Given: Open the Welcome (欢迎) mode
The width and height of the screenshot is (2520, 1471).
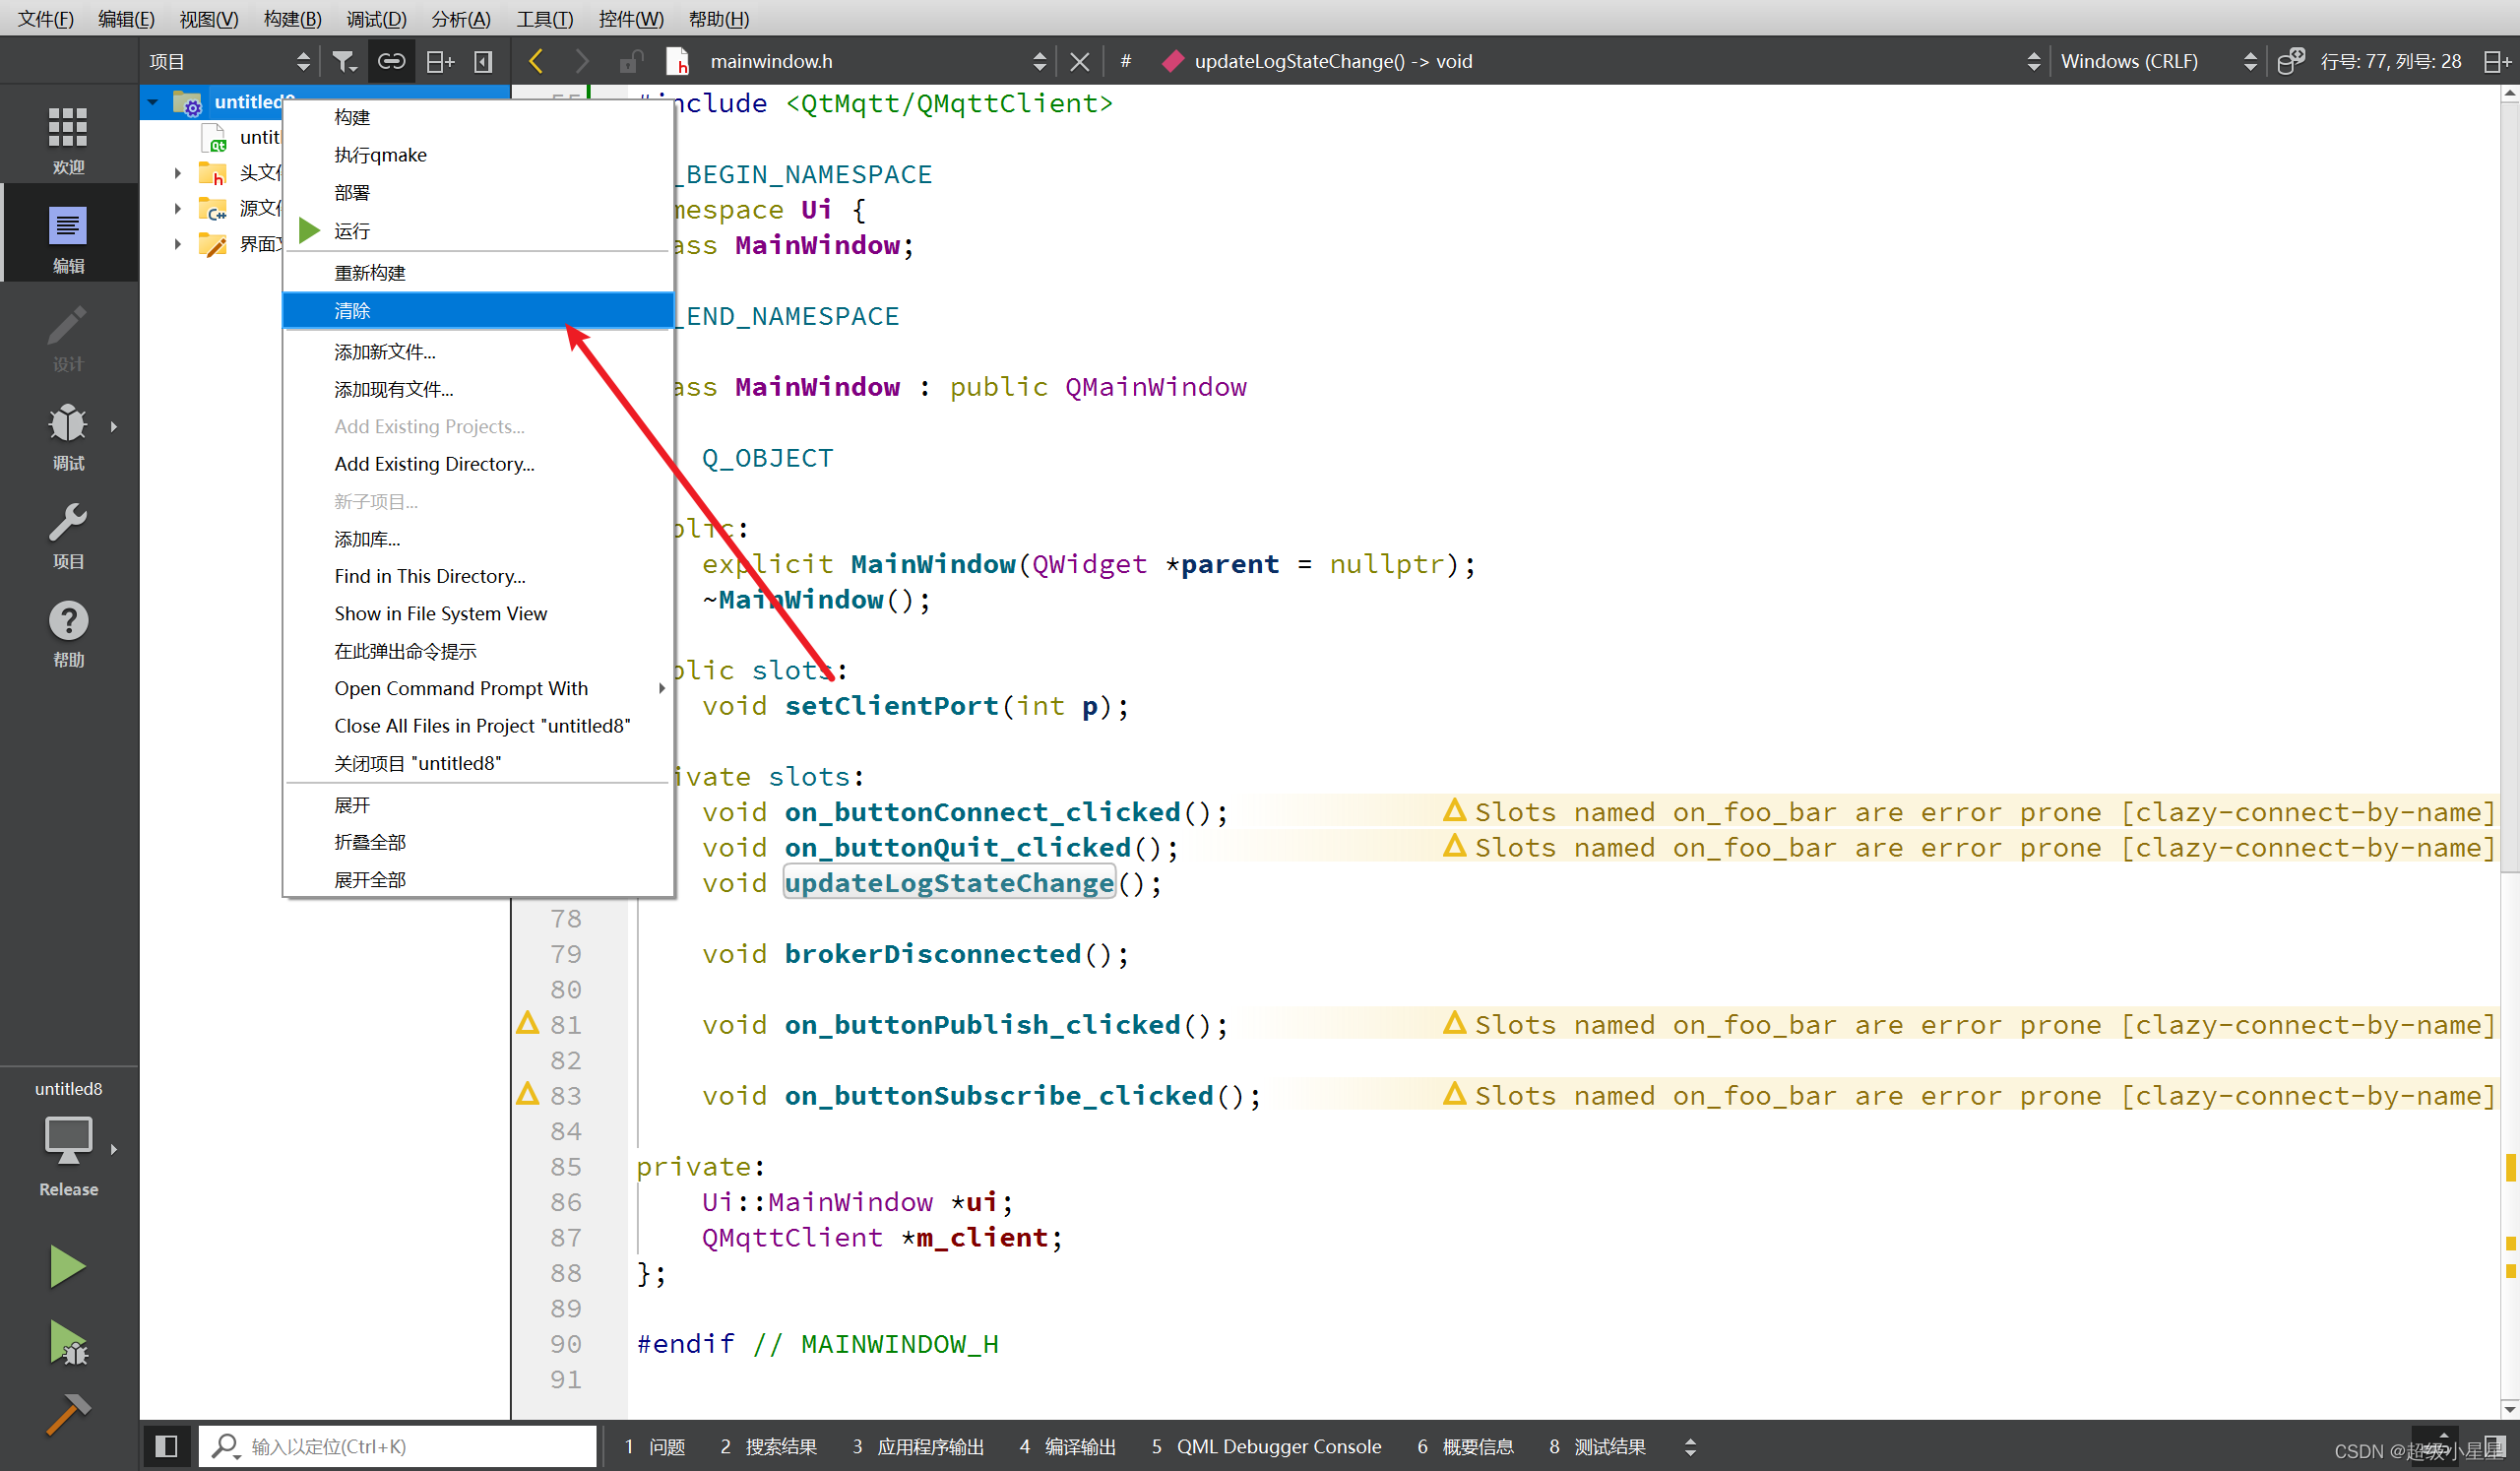Looking at the screenshot, I should 68,138.
